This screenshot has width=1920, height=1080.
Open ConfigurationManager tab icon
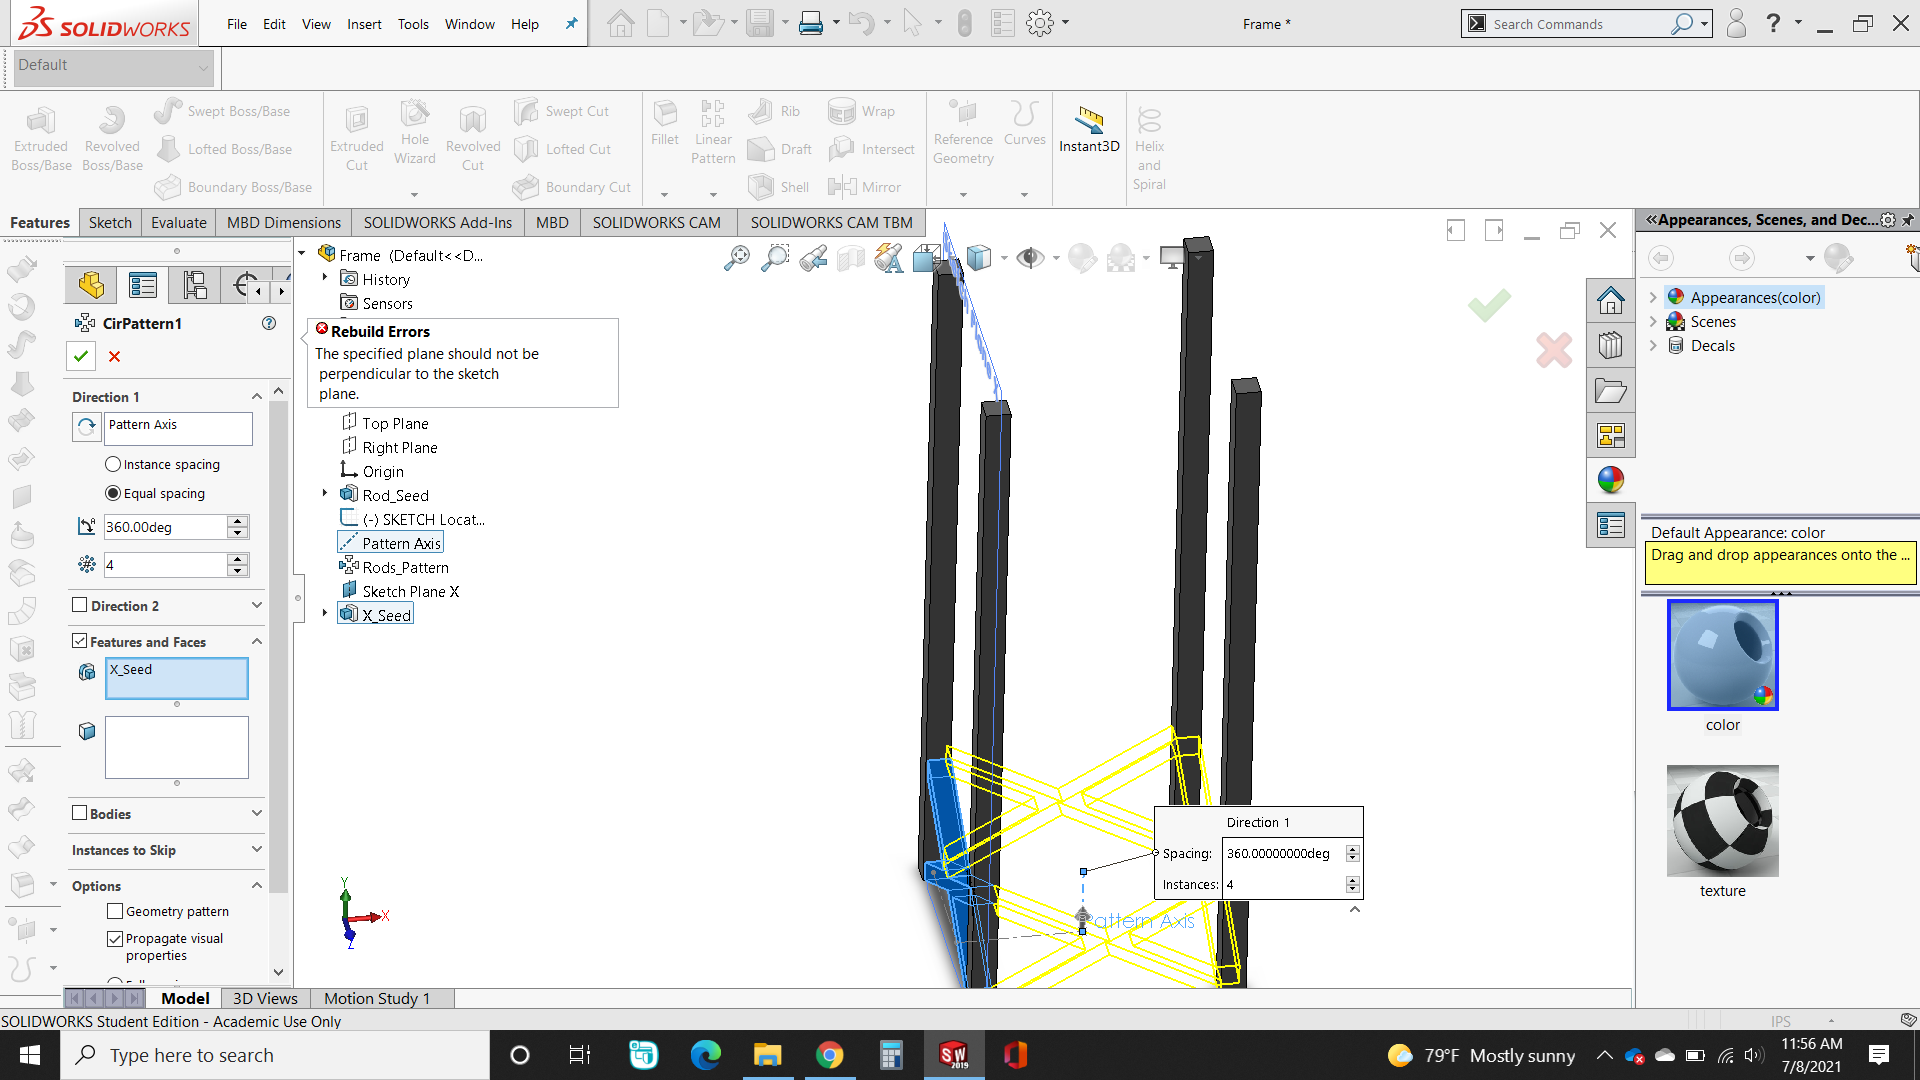(x=195, y=286)
